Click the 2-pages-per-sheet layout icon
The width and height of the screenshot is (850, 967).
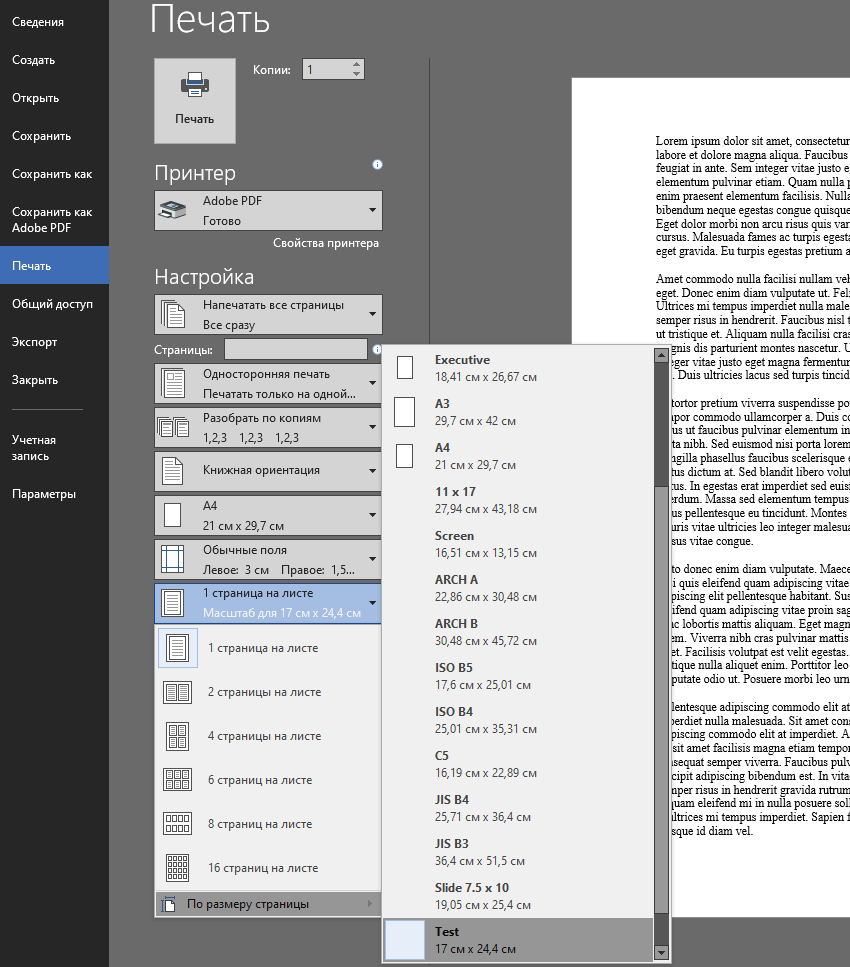[178, 693]
